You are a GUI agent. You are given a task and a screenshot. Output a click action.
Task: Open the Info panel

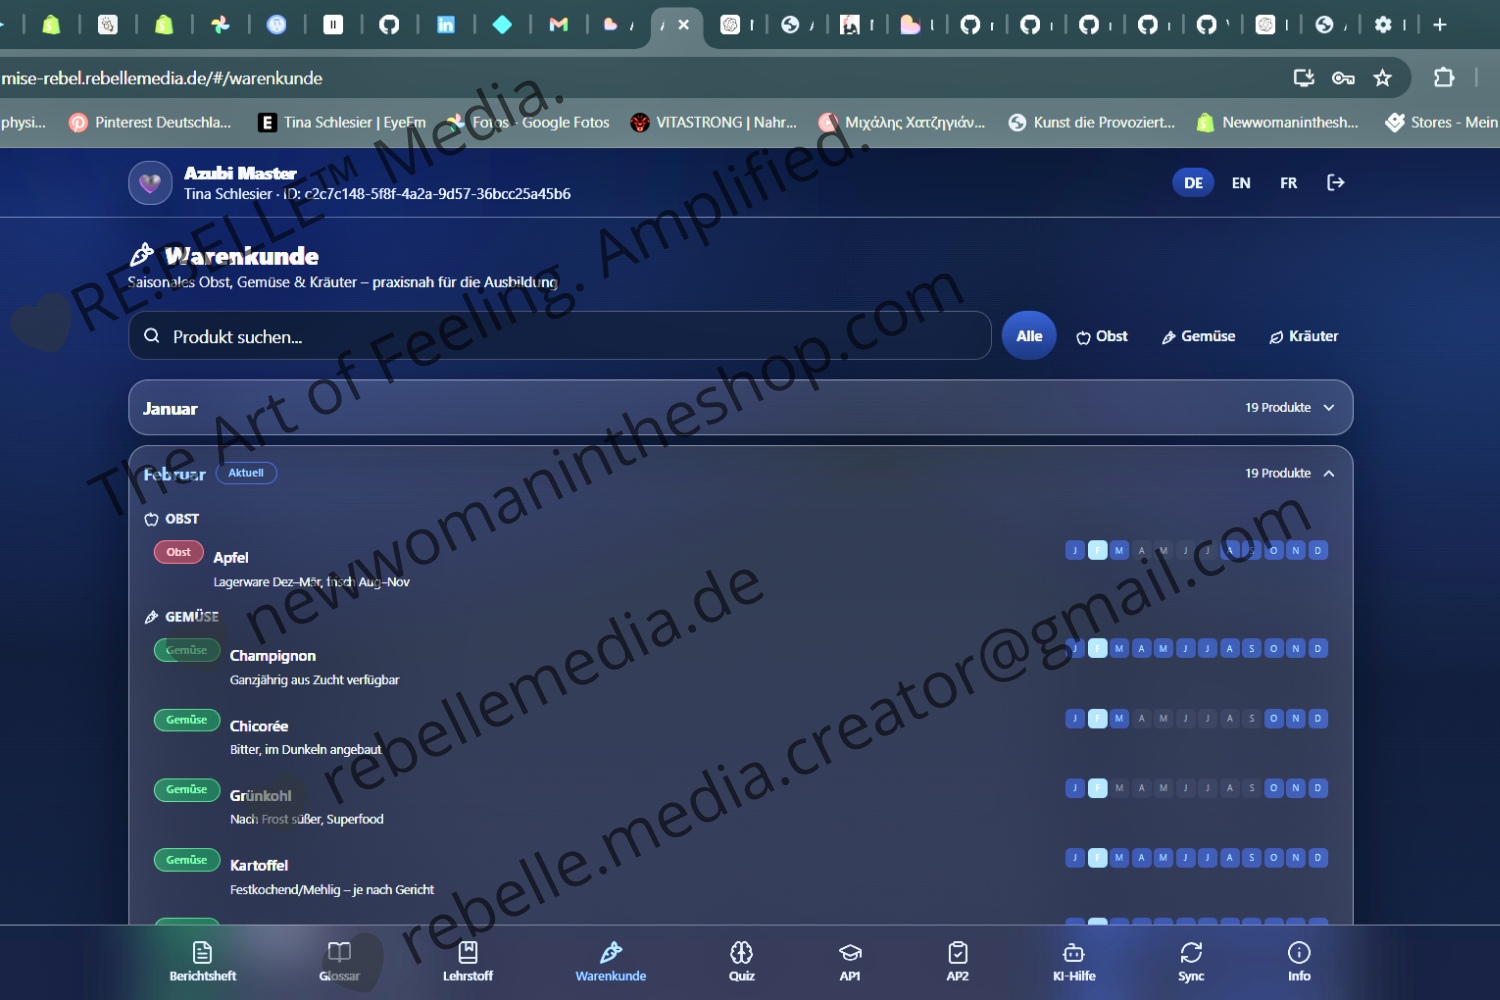point(1298,961)
